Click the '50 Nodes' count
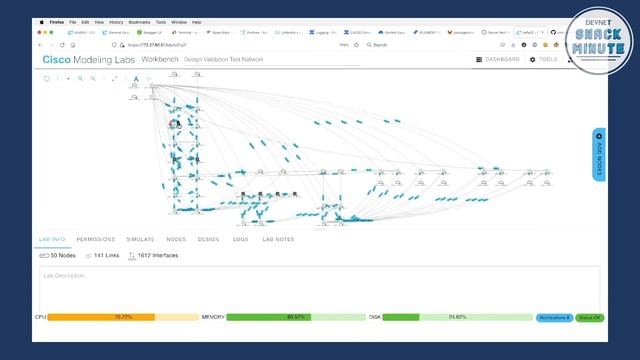Image resolution: width=640 pixels, height=360 pixels. [63, 256]
